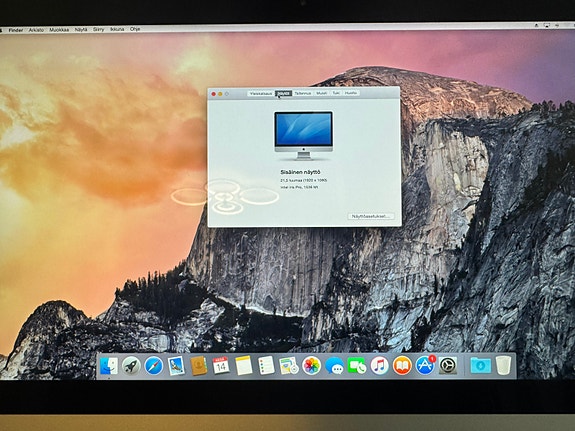
Task: Click the Näyttöasetukset button
Action: point(371,216)
